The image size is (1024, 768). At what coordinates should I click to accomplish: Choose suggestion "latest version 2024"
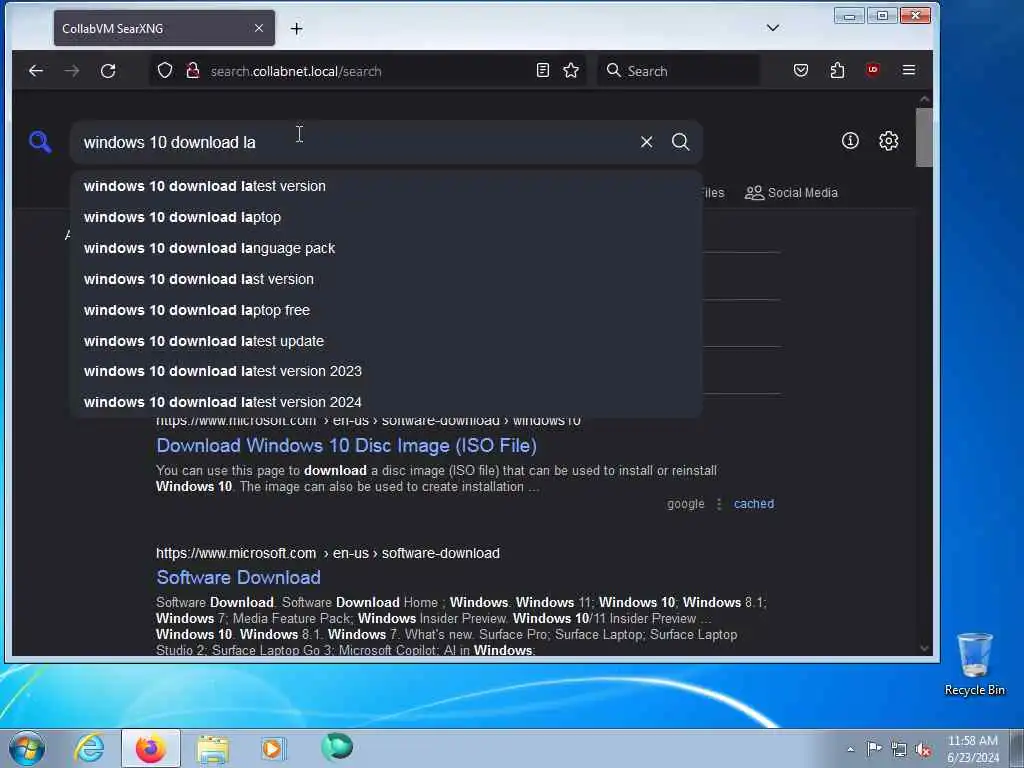[385, 402]
